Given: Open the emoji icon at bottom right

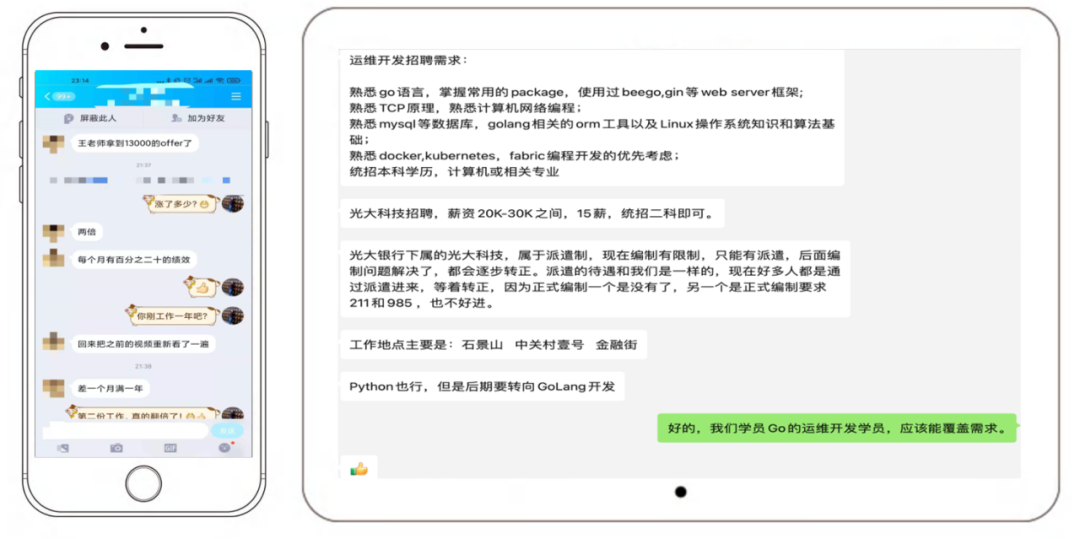Looking at the screenshot, I should point(224,448).
